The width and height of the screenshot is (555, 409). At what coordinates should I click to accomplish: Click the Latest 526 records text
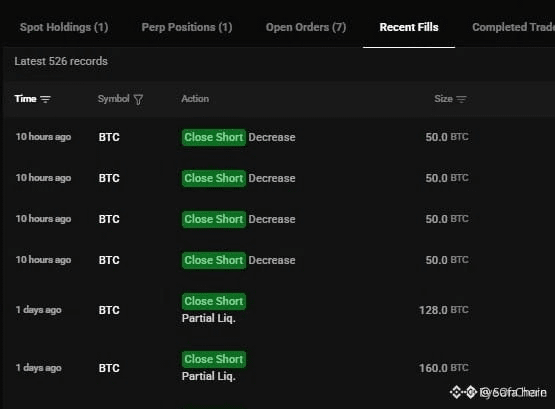(61, 61)
